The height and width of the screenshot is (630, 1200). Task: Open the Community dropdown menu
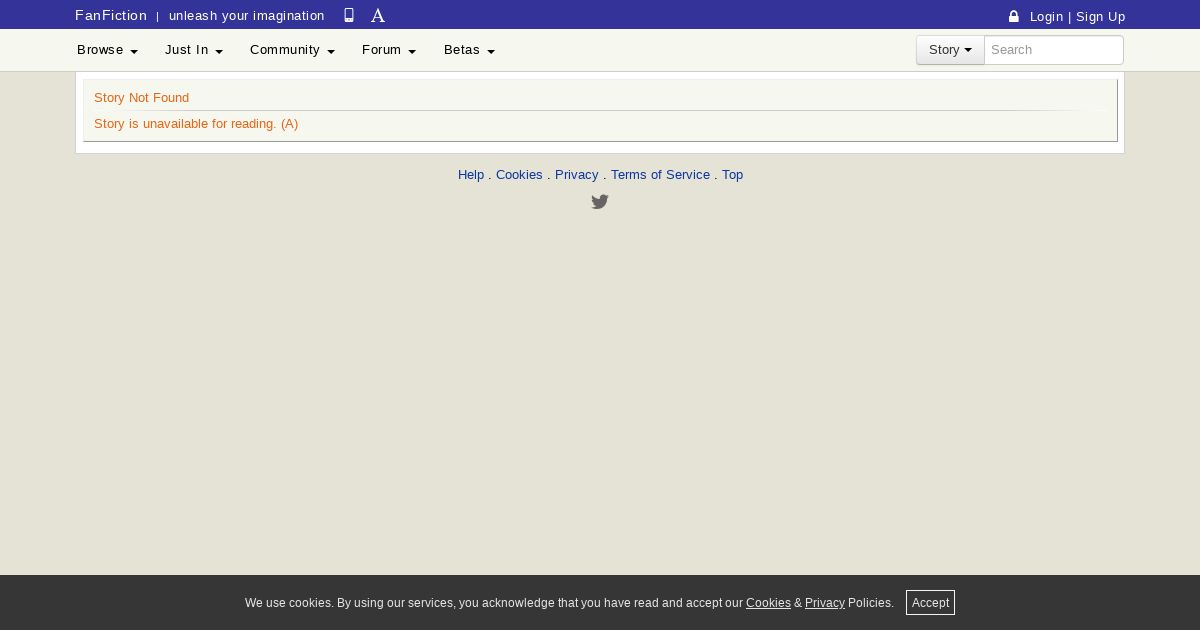292,50
